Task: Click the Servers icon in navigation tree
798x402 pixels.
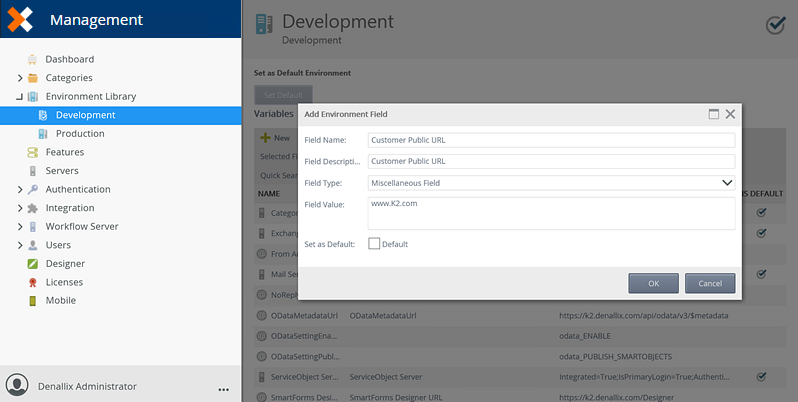Action: click(33, 171)
